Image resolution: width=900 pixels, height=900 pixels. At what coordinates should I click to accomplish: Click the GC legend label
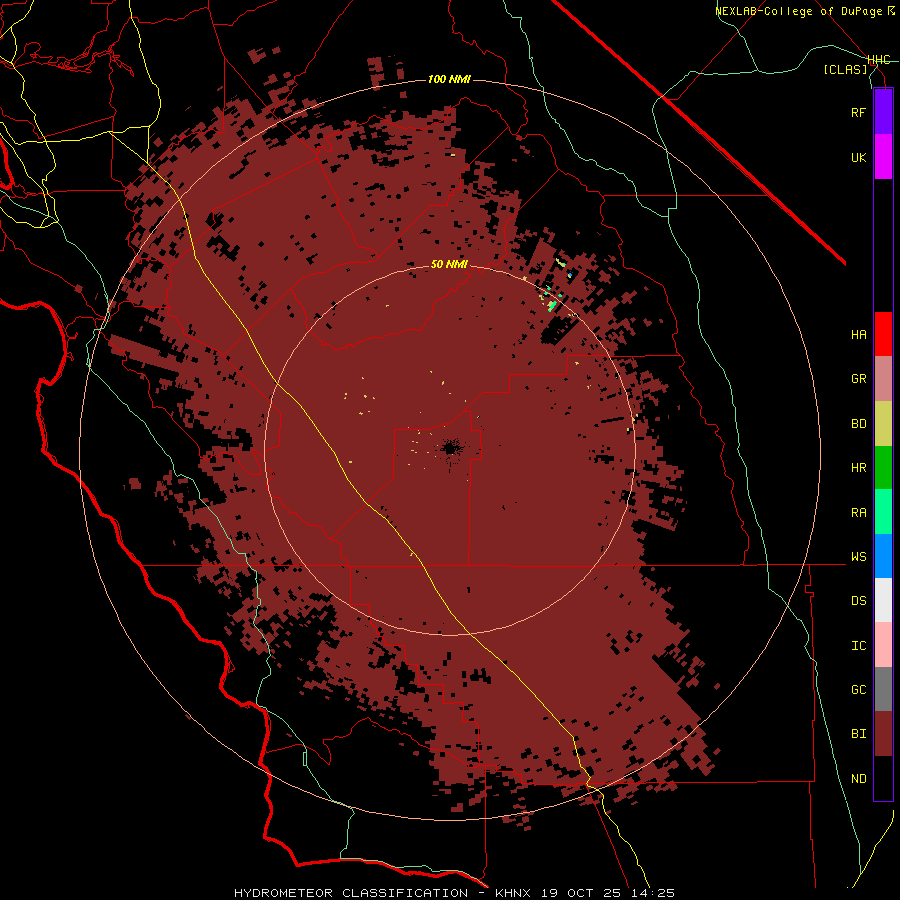(x=858, y=690)
